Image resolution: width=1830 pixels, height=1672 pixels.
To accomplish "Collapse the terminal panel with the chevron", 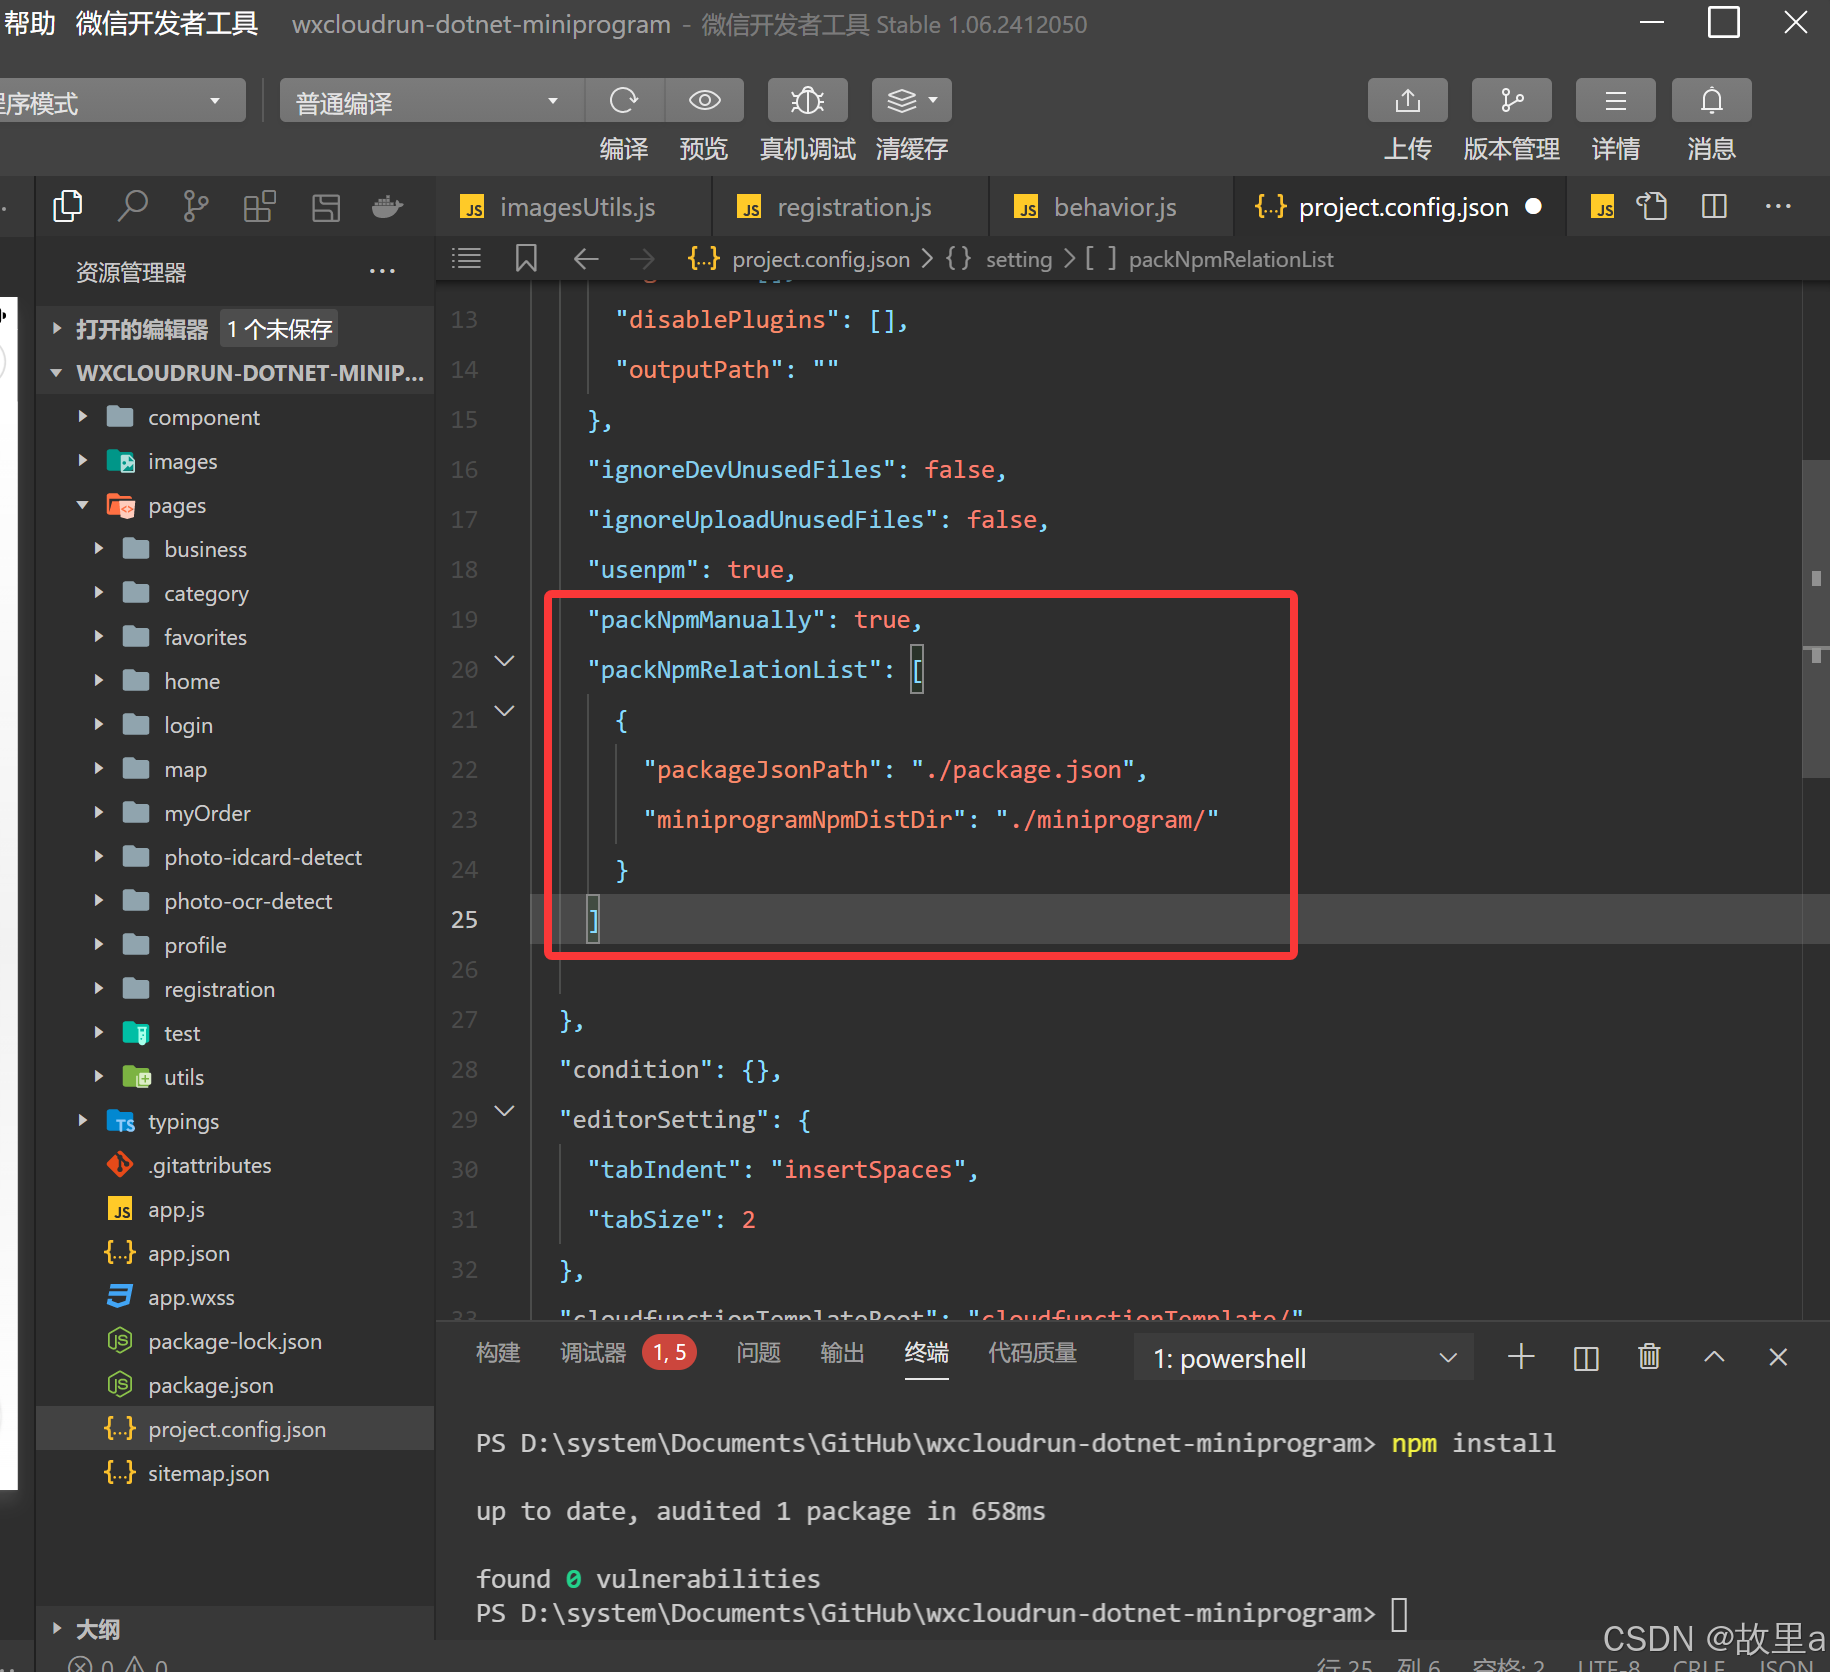I will [1714, 1357].
